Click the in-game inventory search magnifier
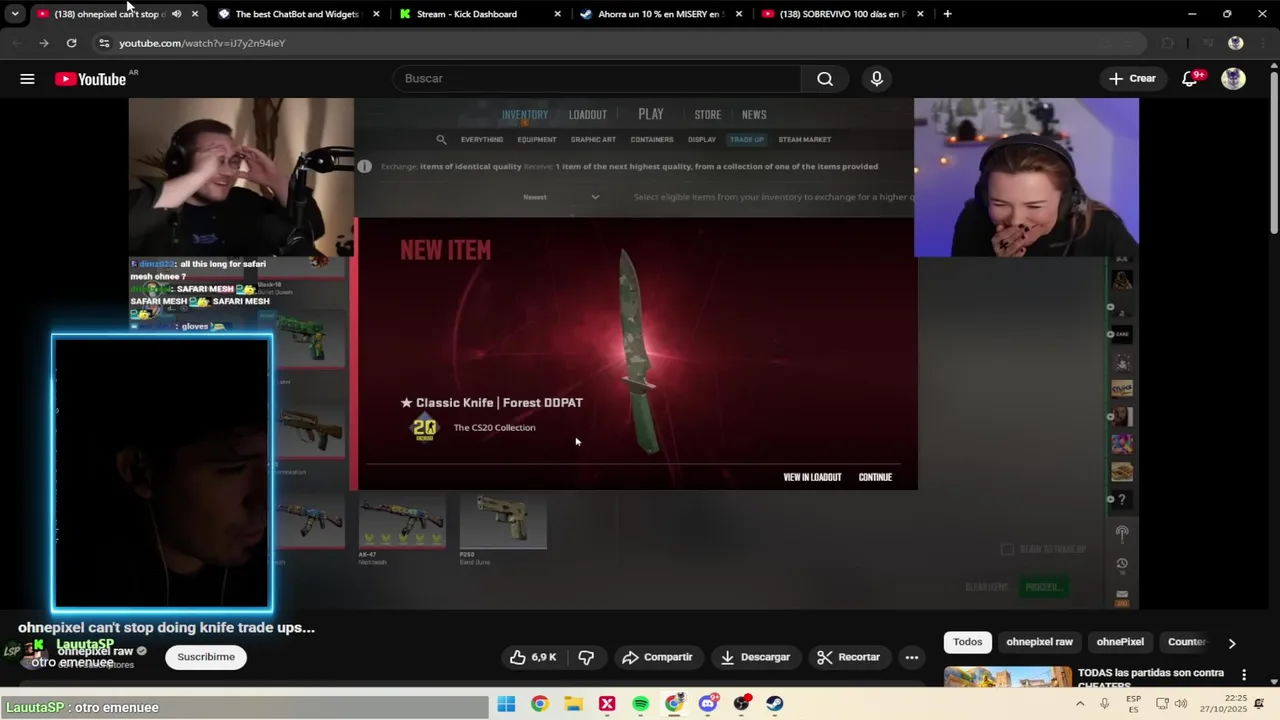Viewport: 1280px width, 720px height. pos(441,140)
